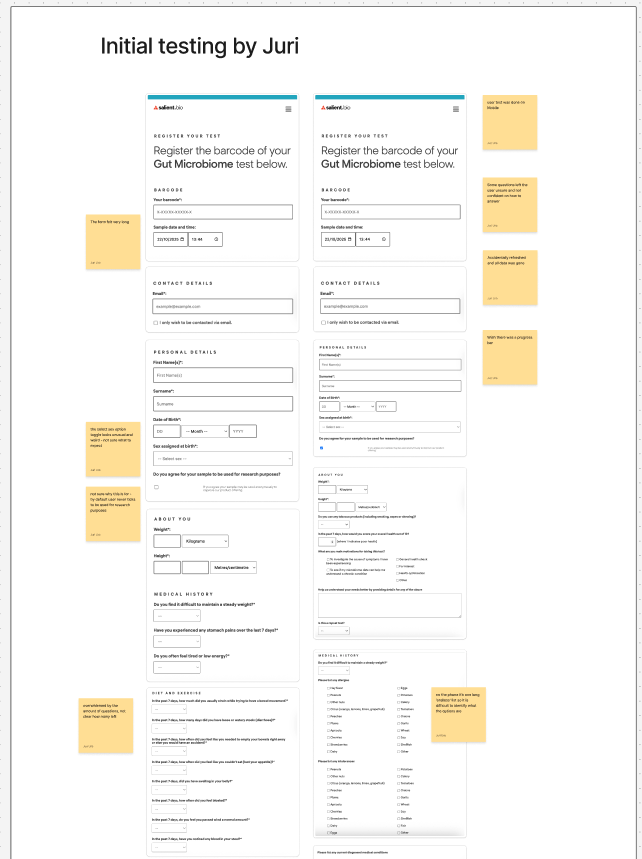This screenshot has height=859, width=642.
Task: Open the Month dropdown in the left mockup
Action: coord(205,432)
